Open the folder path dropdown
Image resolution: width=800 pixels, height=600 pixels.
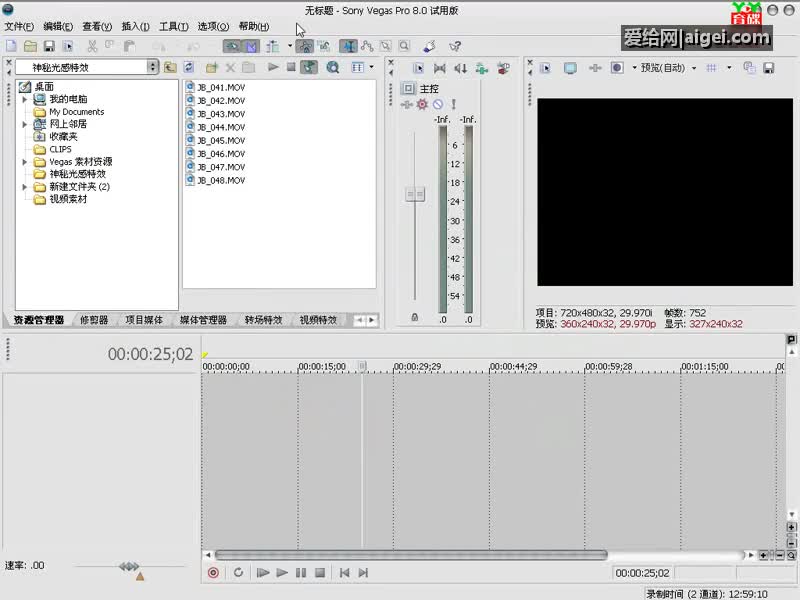tap(153, 67)
